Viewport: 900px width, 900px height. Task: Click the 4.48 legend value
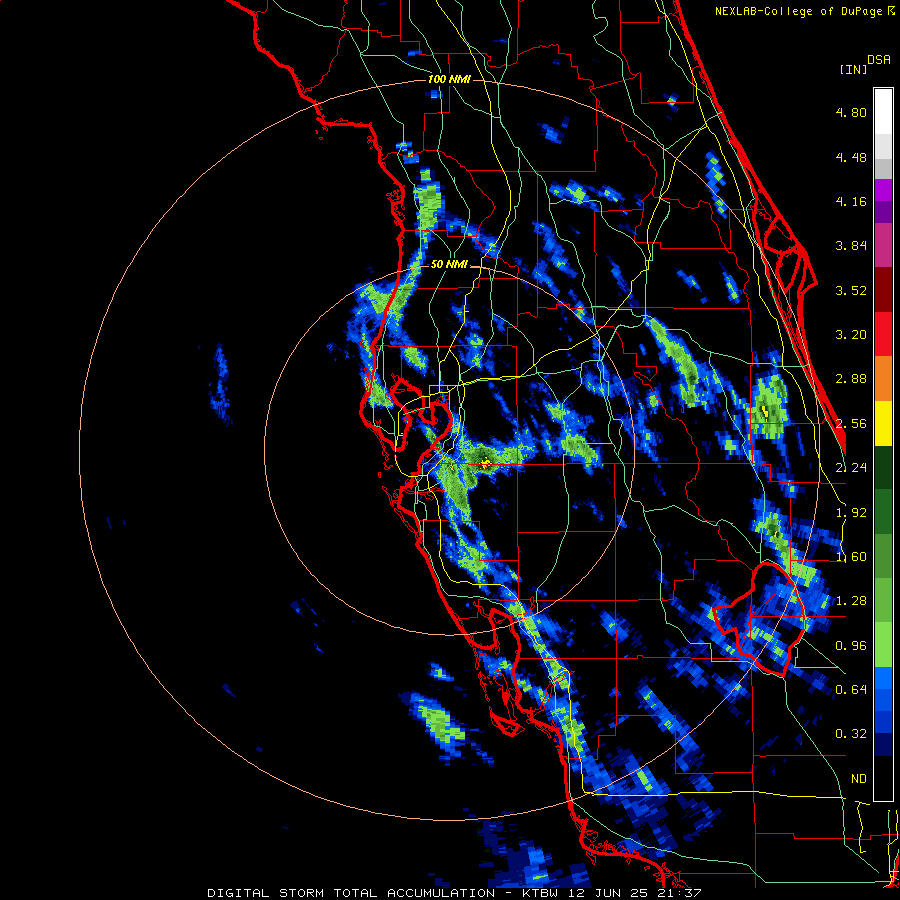coord(851,157)
